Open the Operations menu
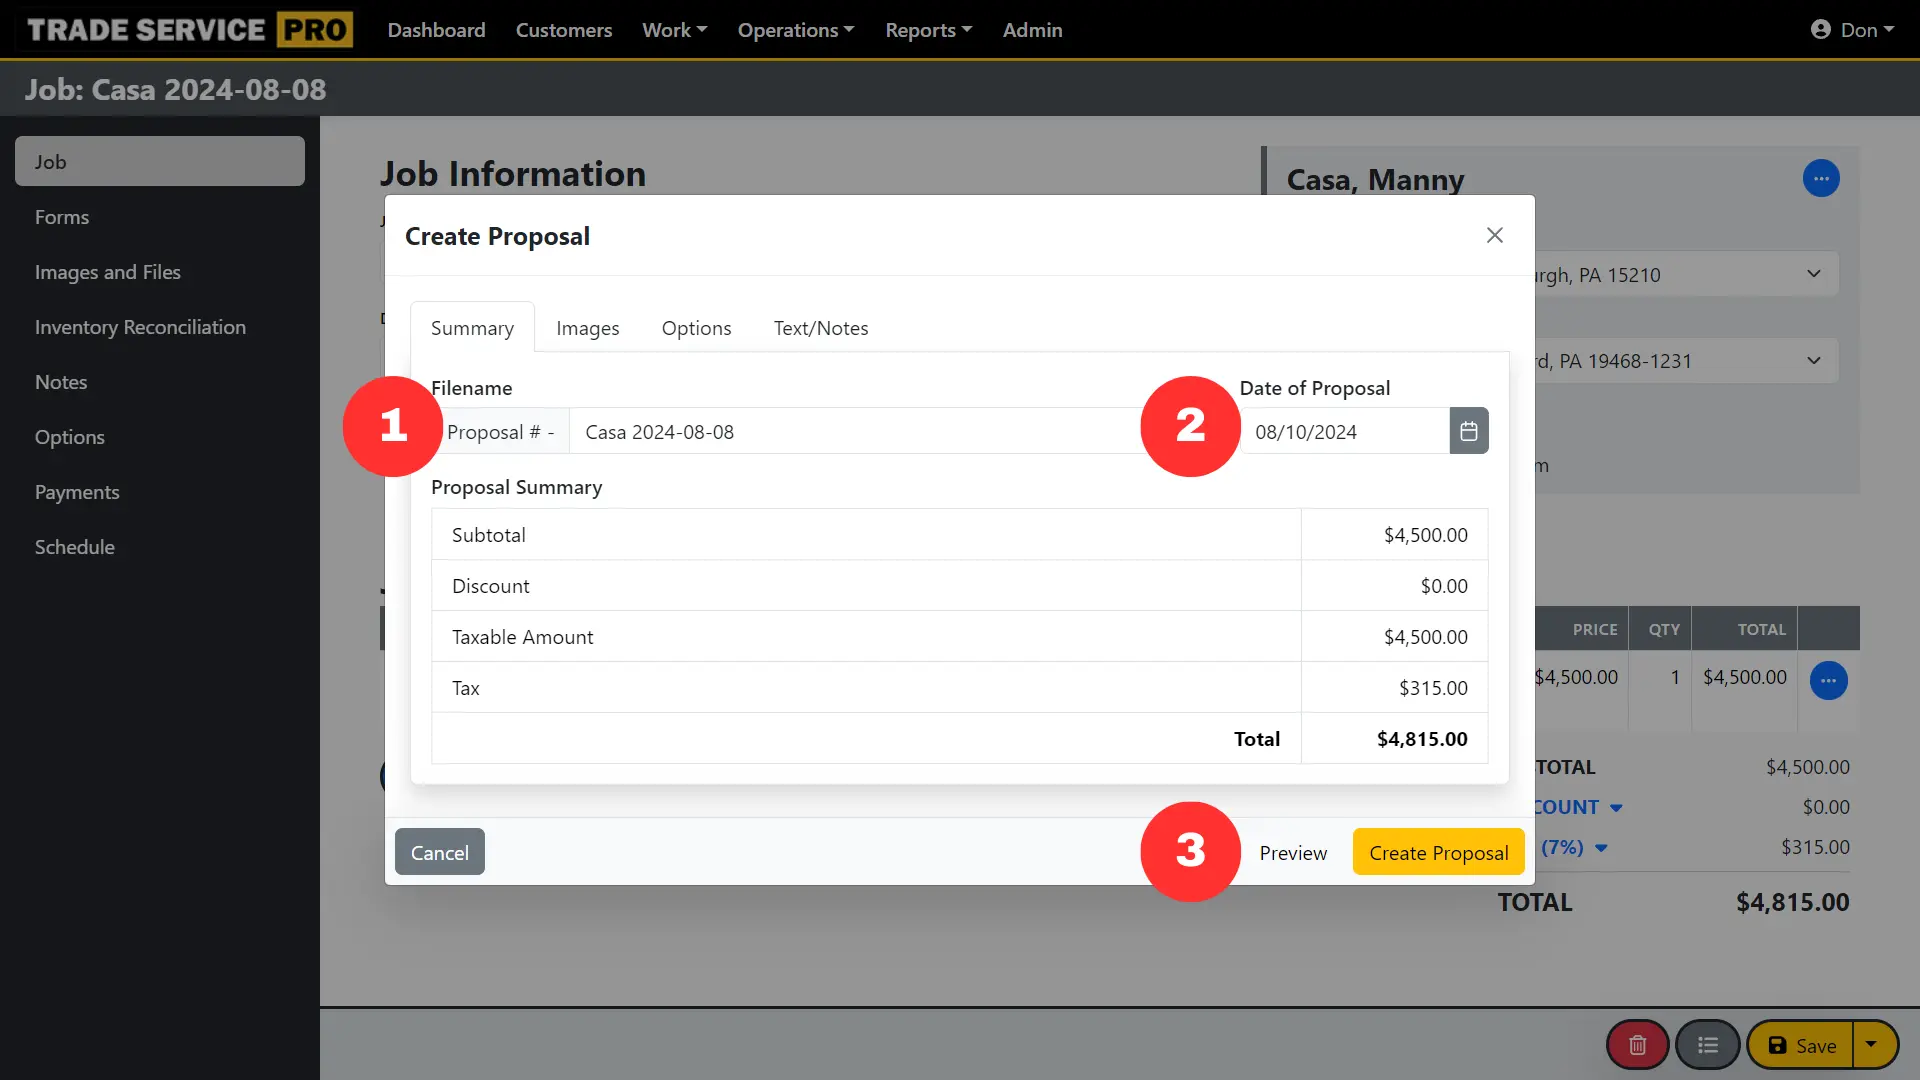Viewport: 1920px width, 1080px height. tap(795, 29)
